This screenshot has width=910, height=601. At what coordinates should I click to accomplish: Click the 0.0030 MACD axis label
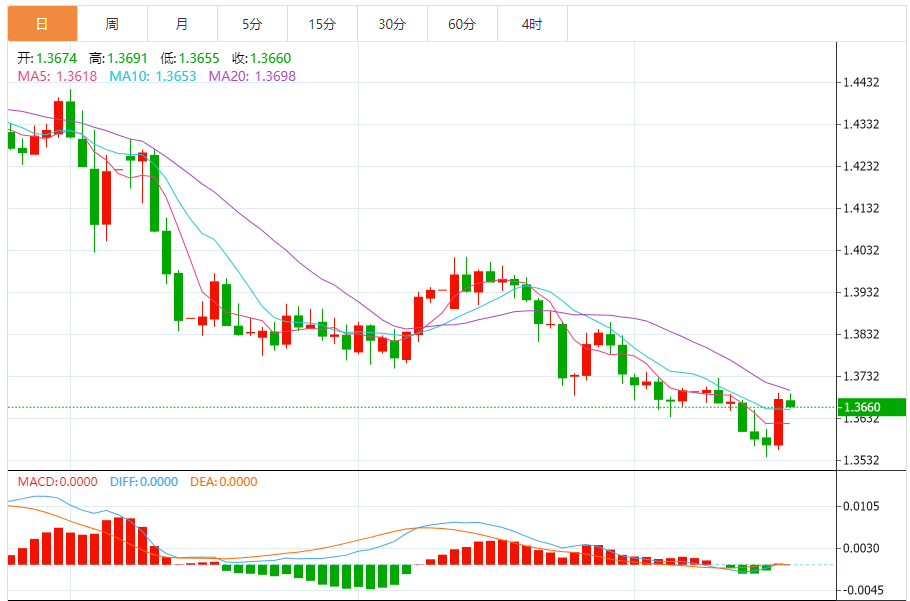[x=863, y=548]
